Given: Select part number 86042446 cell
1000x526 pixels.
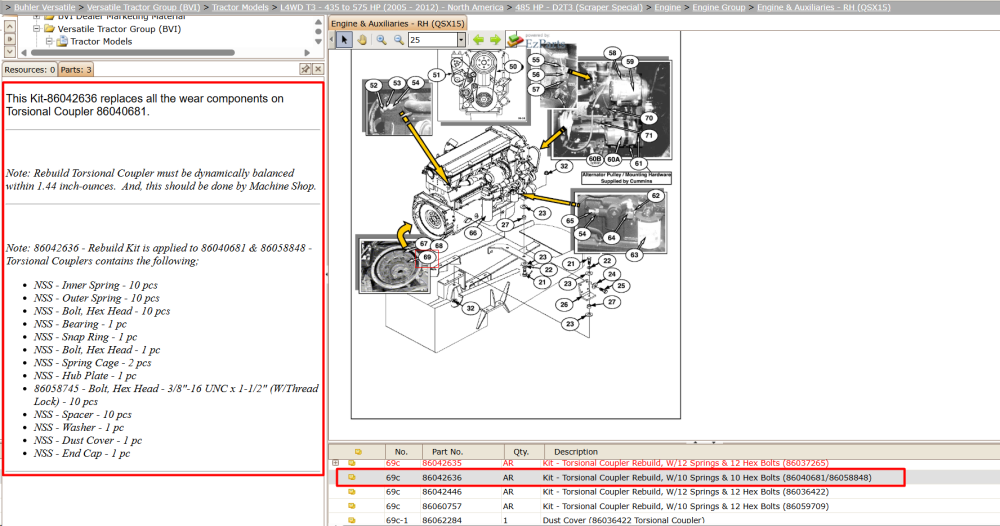Looking at the screenshot, I should [442, 492].
